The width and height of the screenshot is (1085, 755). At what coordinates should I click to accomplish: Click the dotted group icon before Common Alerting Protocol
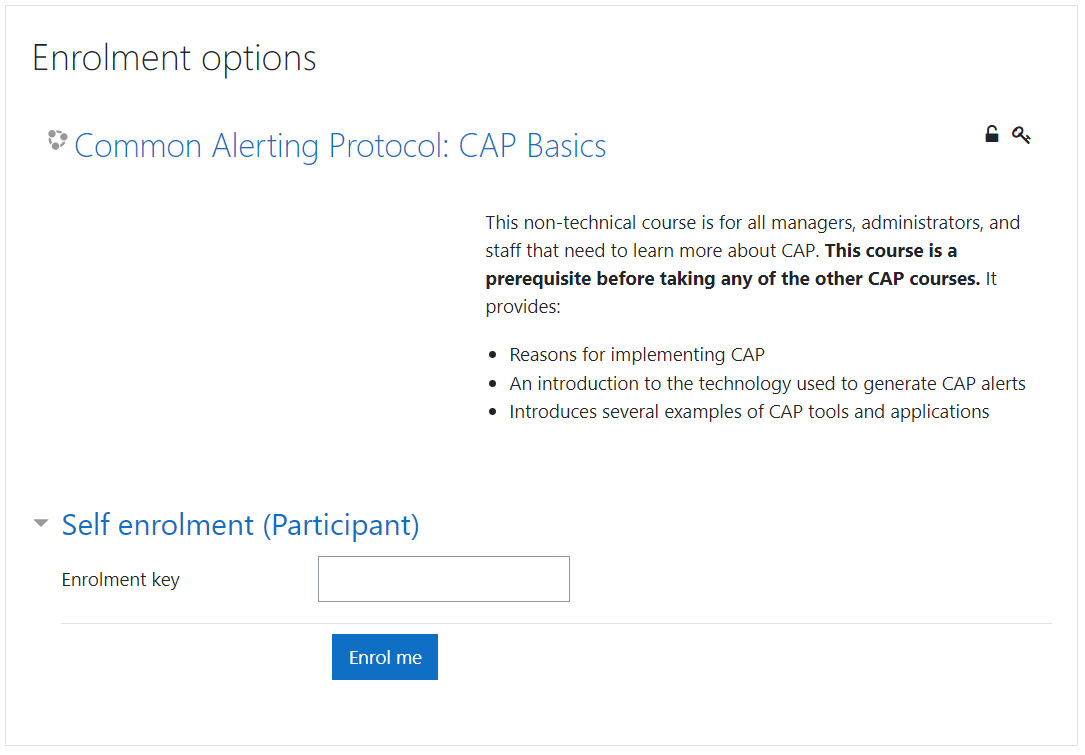[56, 141]
